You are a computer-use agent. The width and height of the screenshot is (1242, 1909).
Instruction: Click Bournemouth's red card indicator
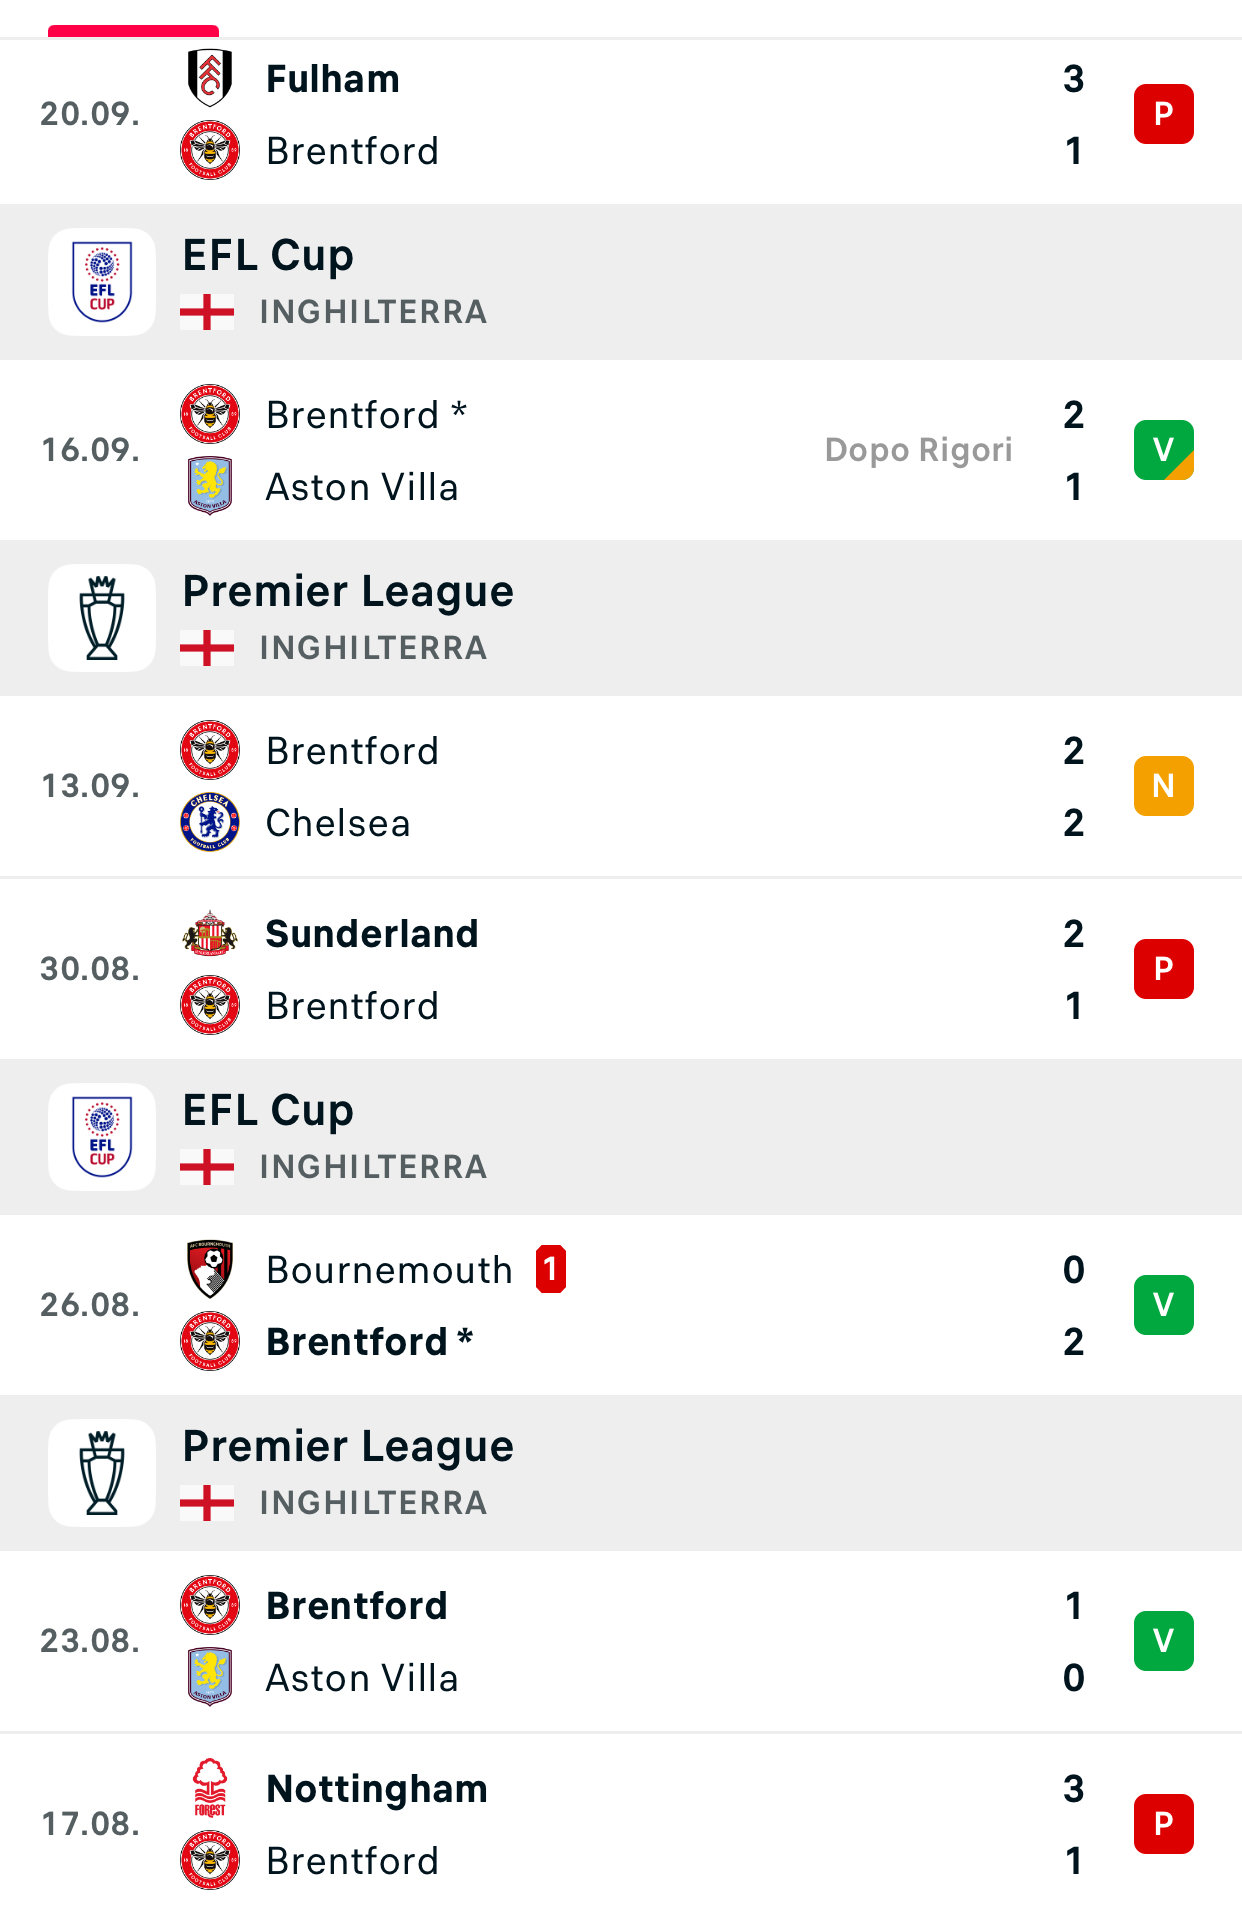tap(551, 1269)
